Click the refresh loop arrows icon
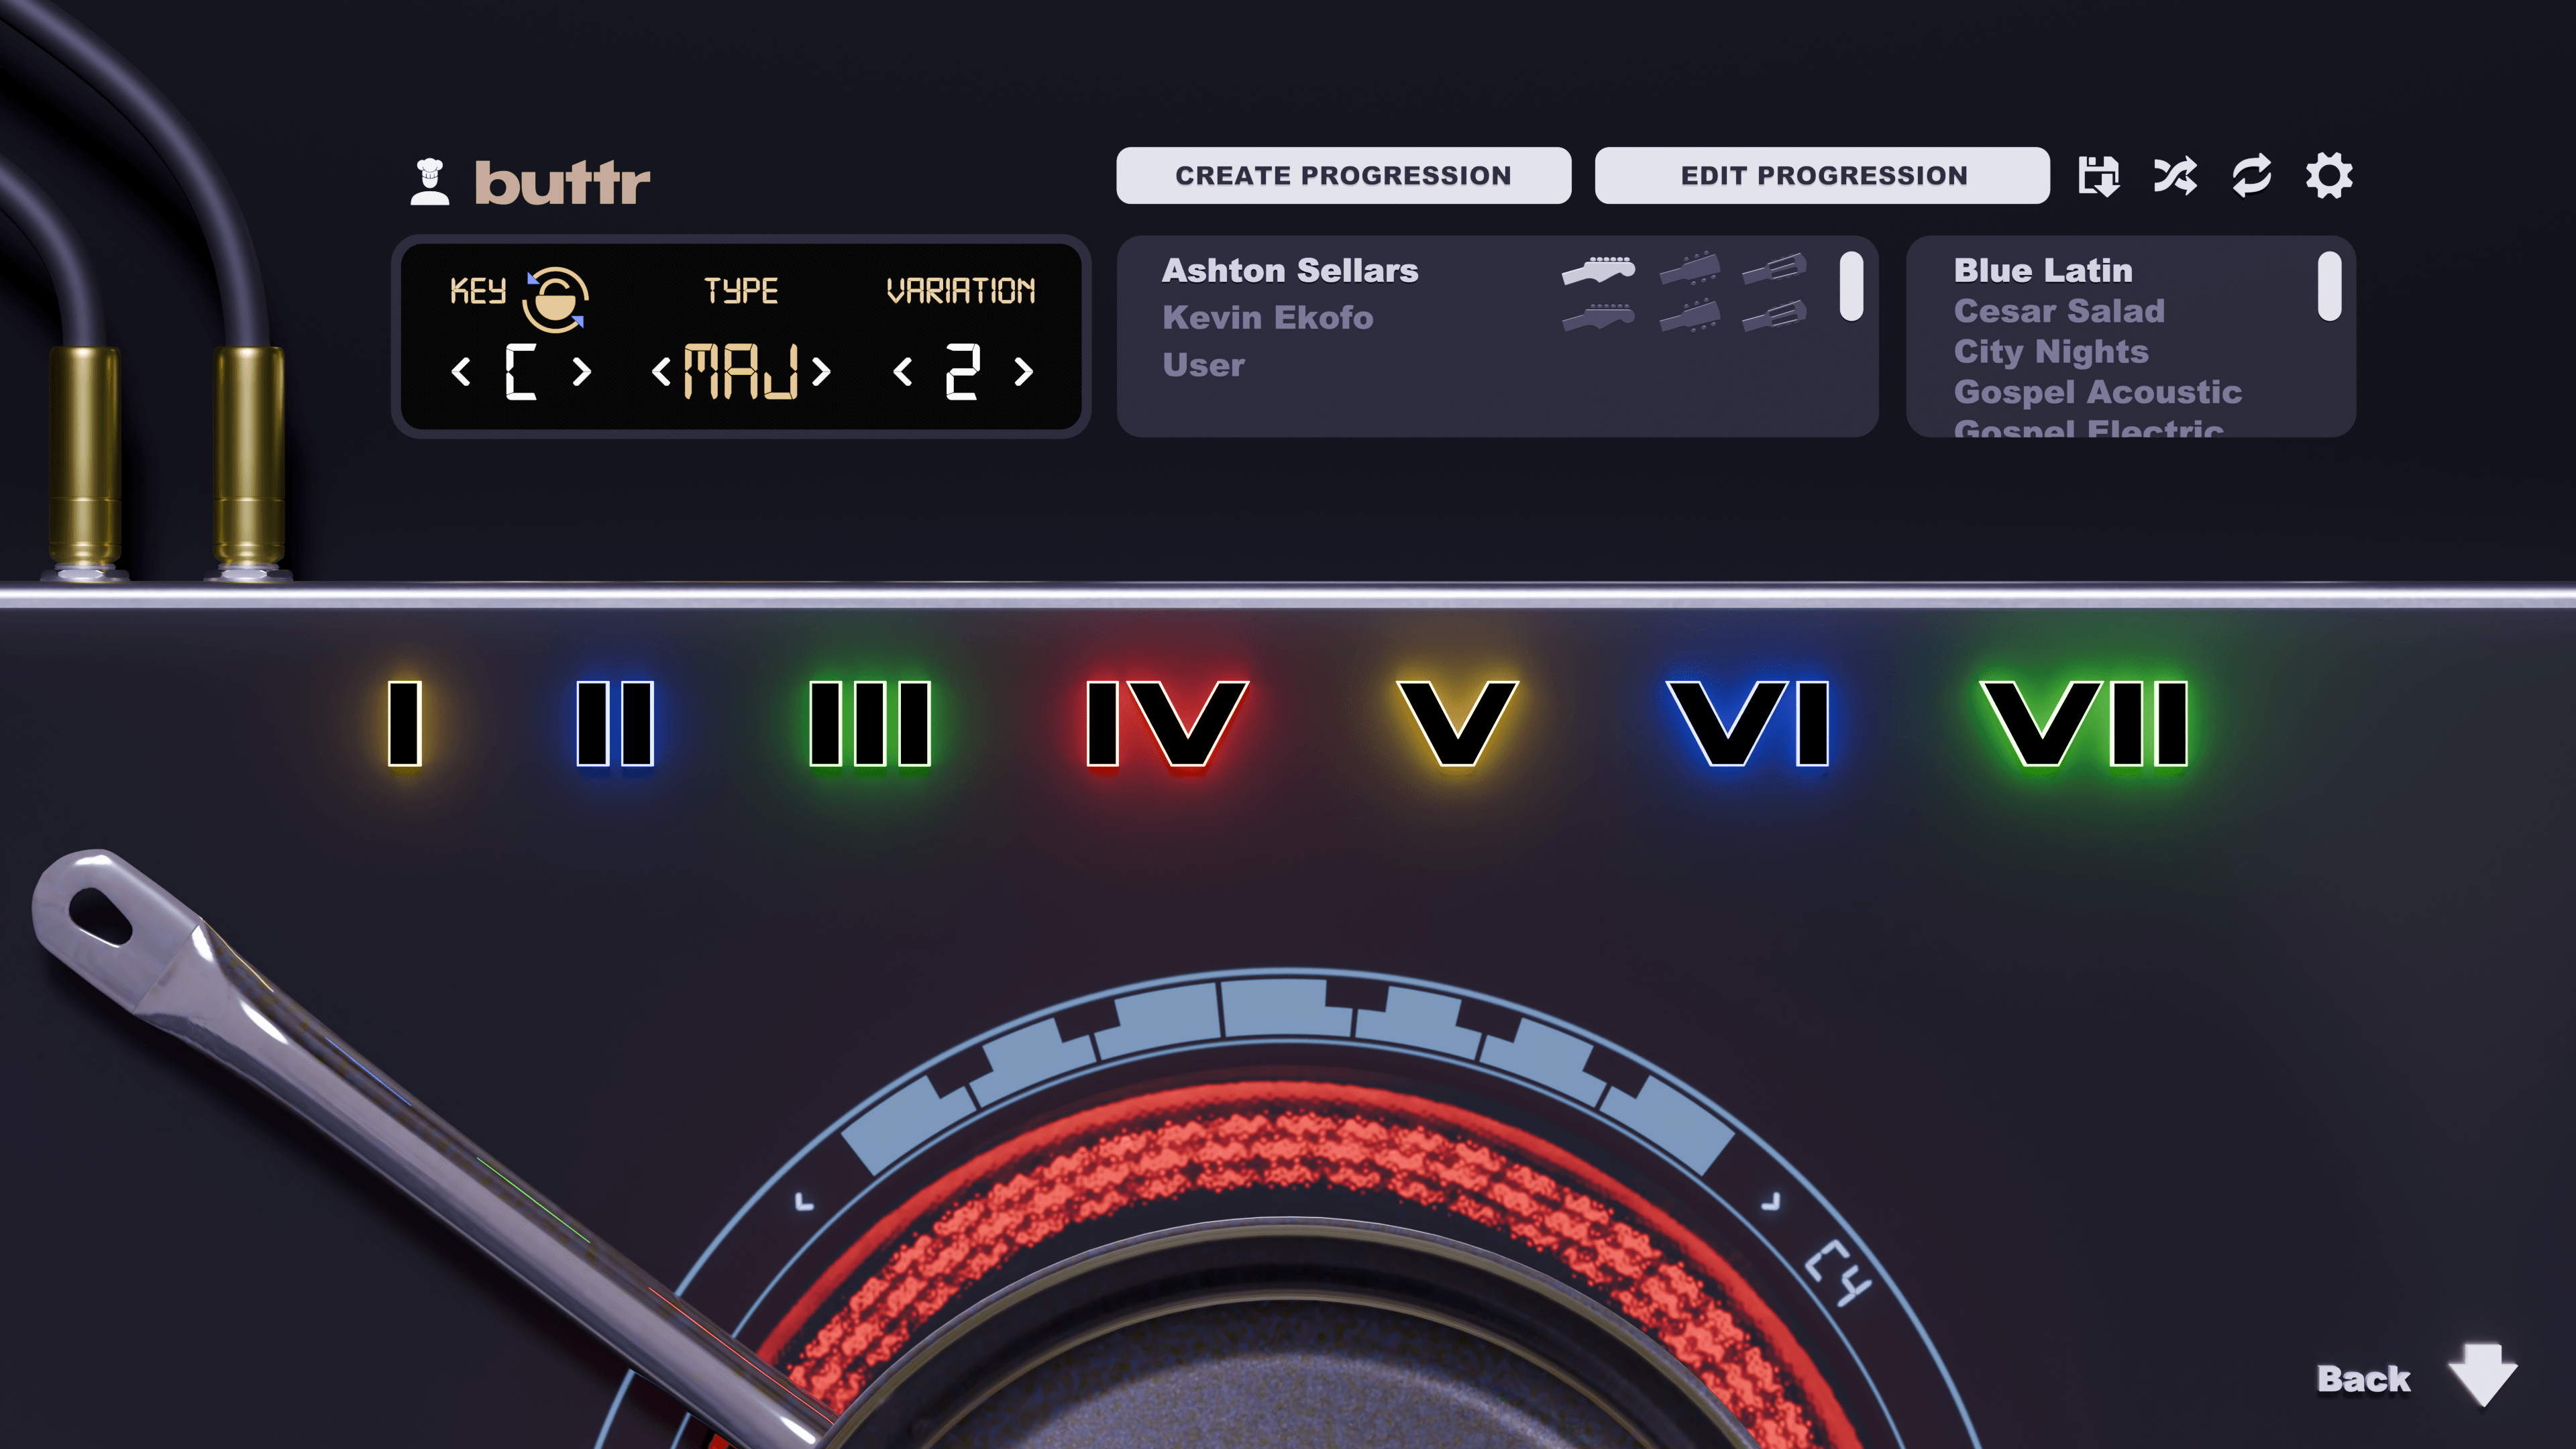Viewport: 2576px width, 1449px height. coord(2251,177)
